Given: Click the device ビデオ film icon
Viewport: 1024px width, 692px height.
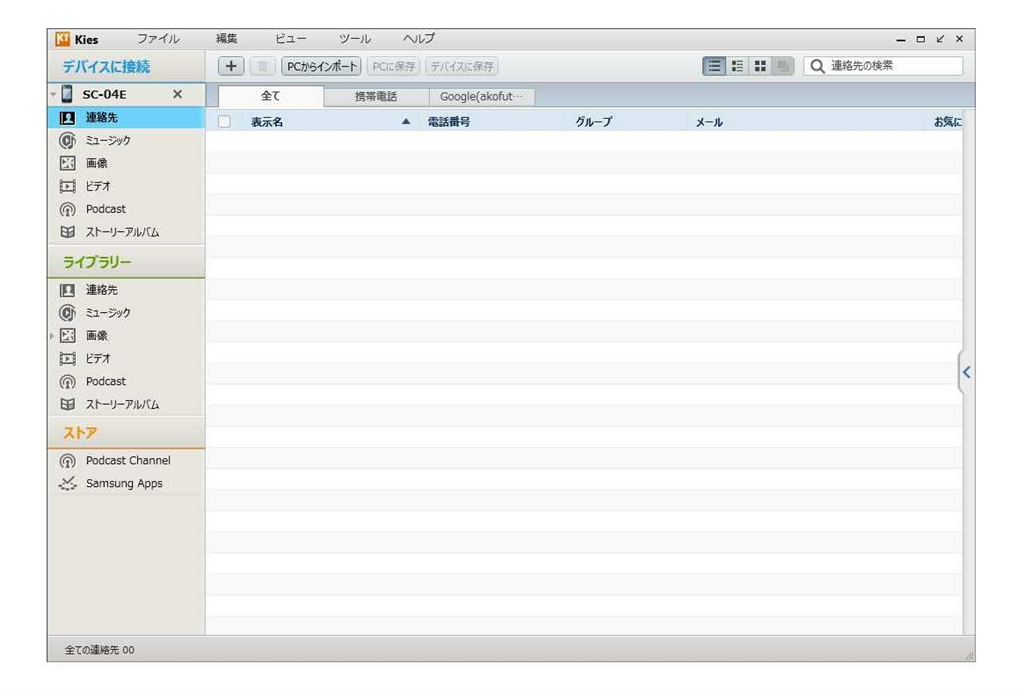Looking at the screenshot, I should click(x=67, y=186).
